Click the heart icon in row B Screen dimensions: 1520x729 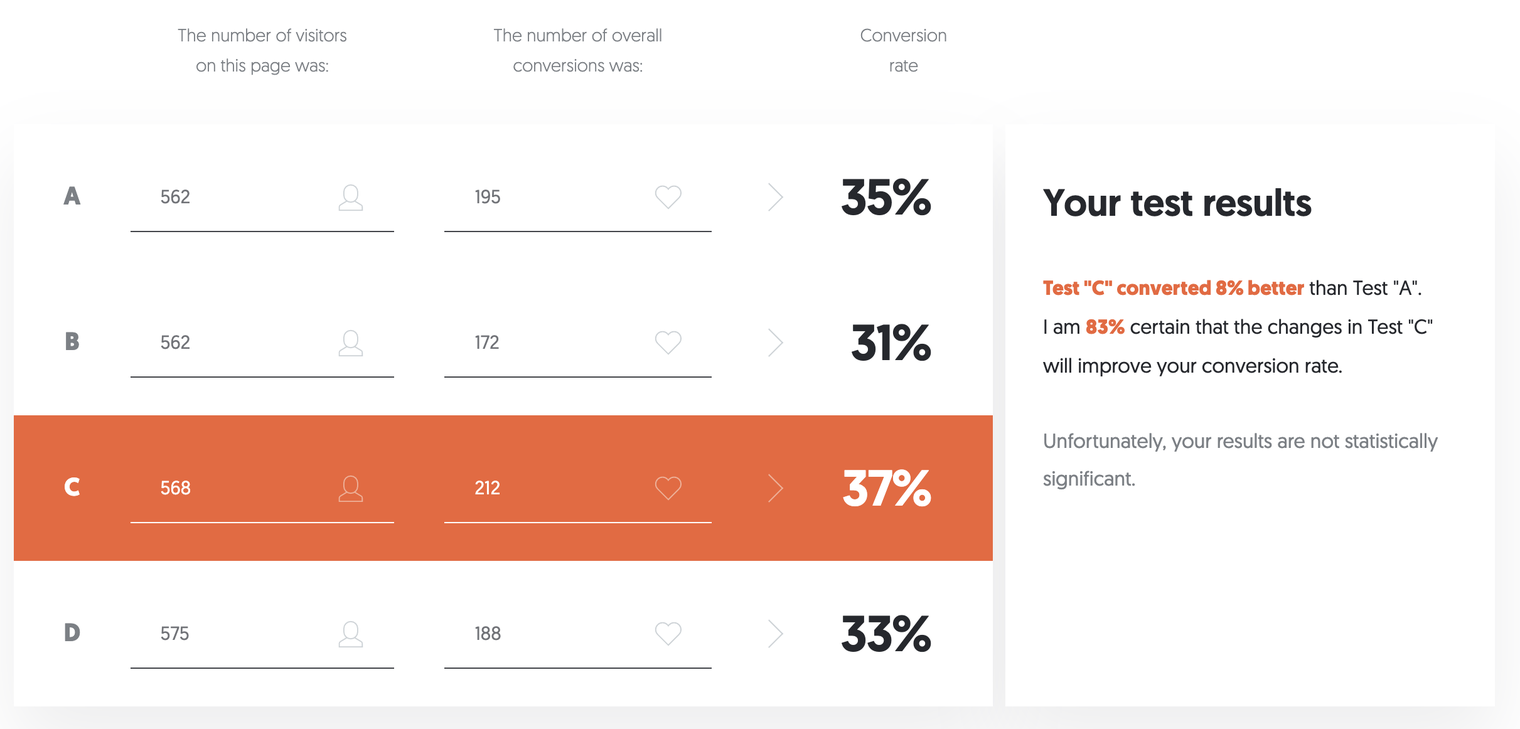click(668, 343)
